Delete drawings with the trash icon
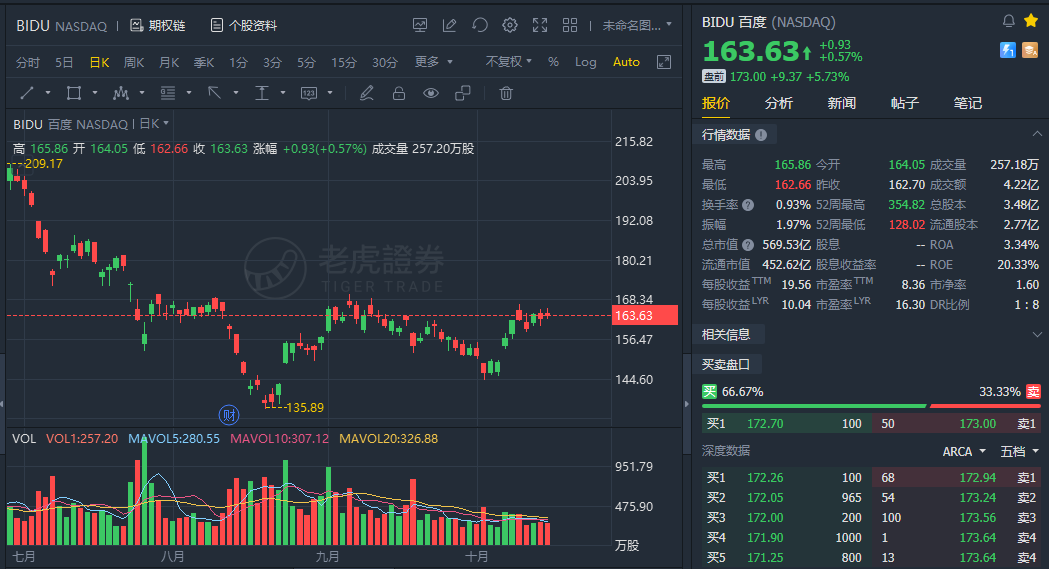The height and width of the screenshot is (569, 1049). (506, 93)
